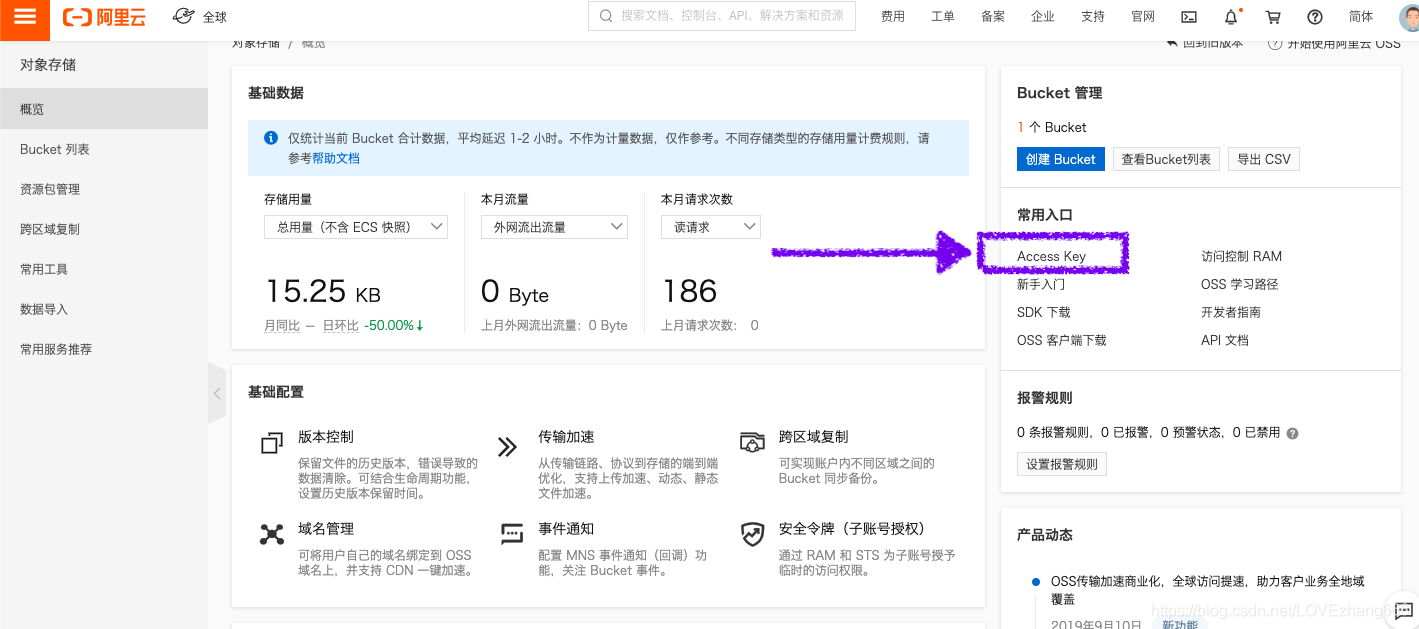
Task: Open the 访问控制 RAM link
Action: point(1241,256)
